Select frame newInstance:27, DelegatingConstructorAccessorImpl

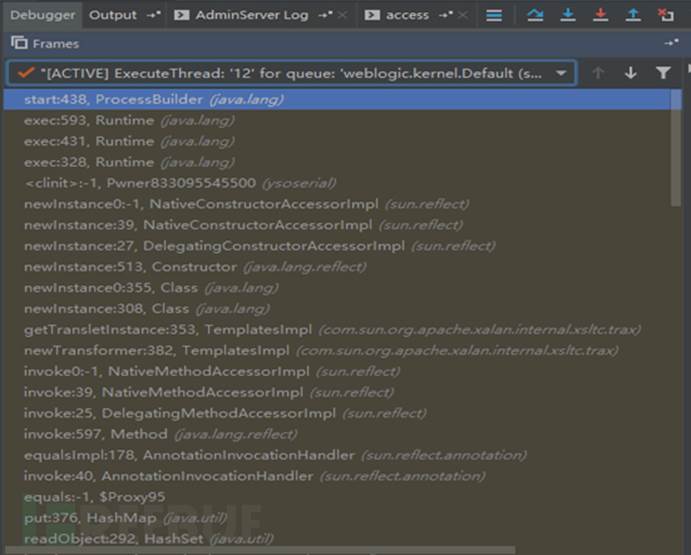click(337, 246)
